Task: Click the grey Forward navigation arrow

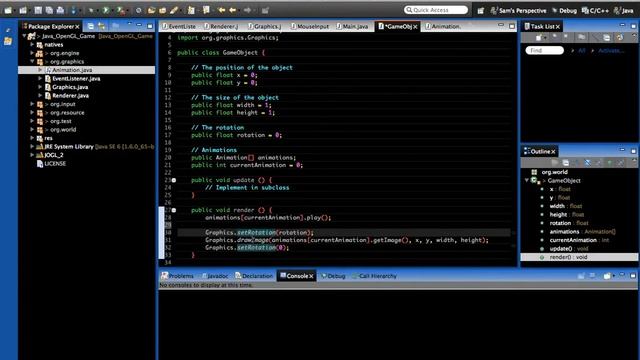Action: (247, 10)
